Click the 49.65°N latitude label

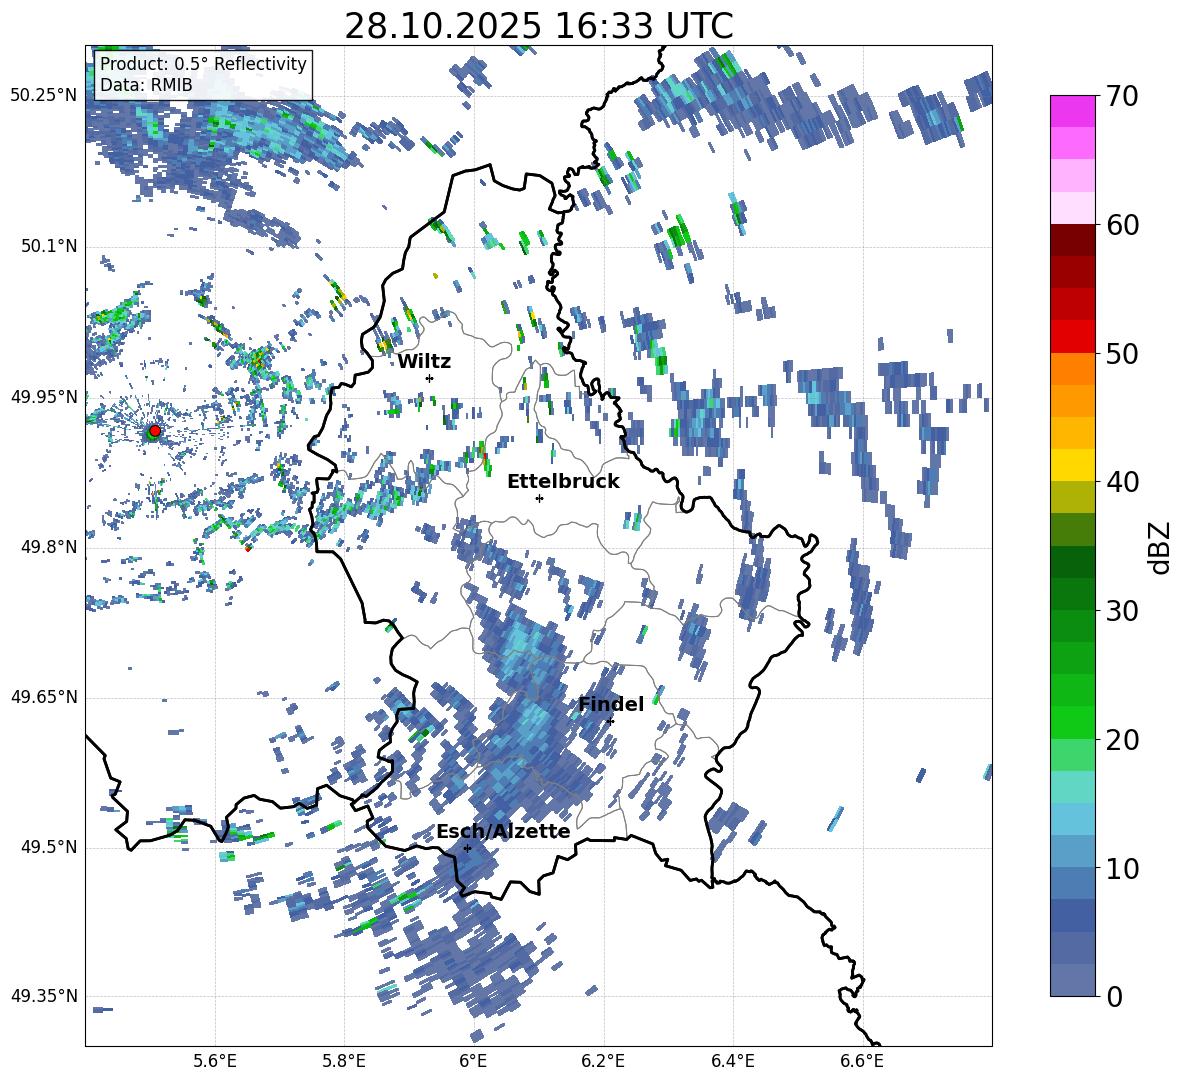(43, 697)
